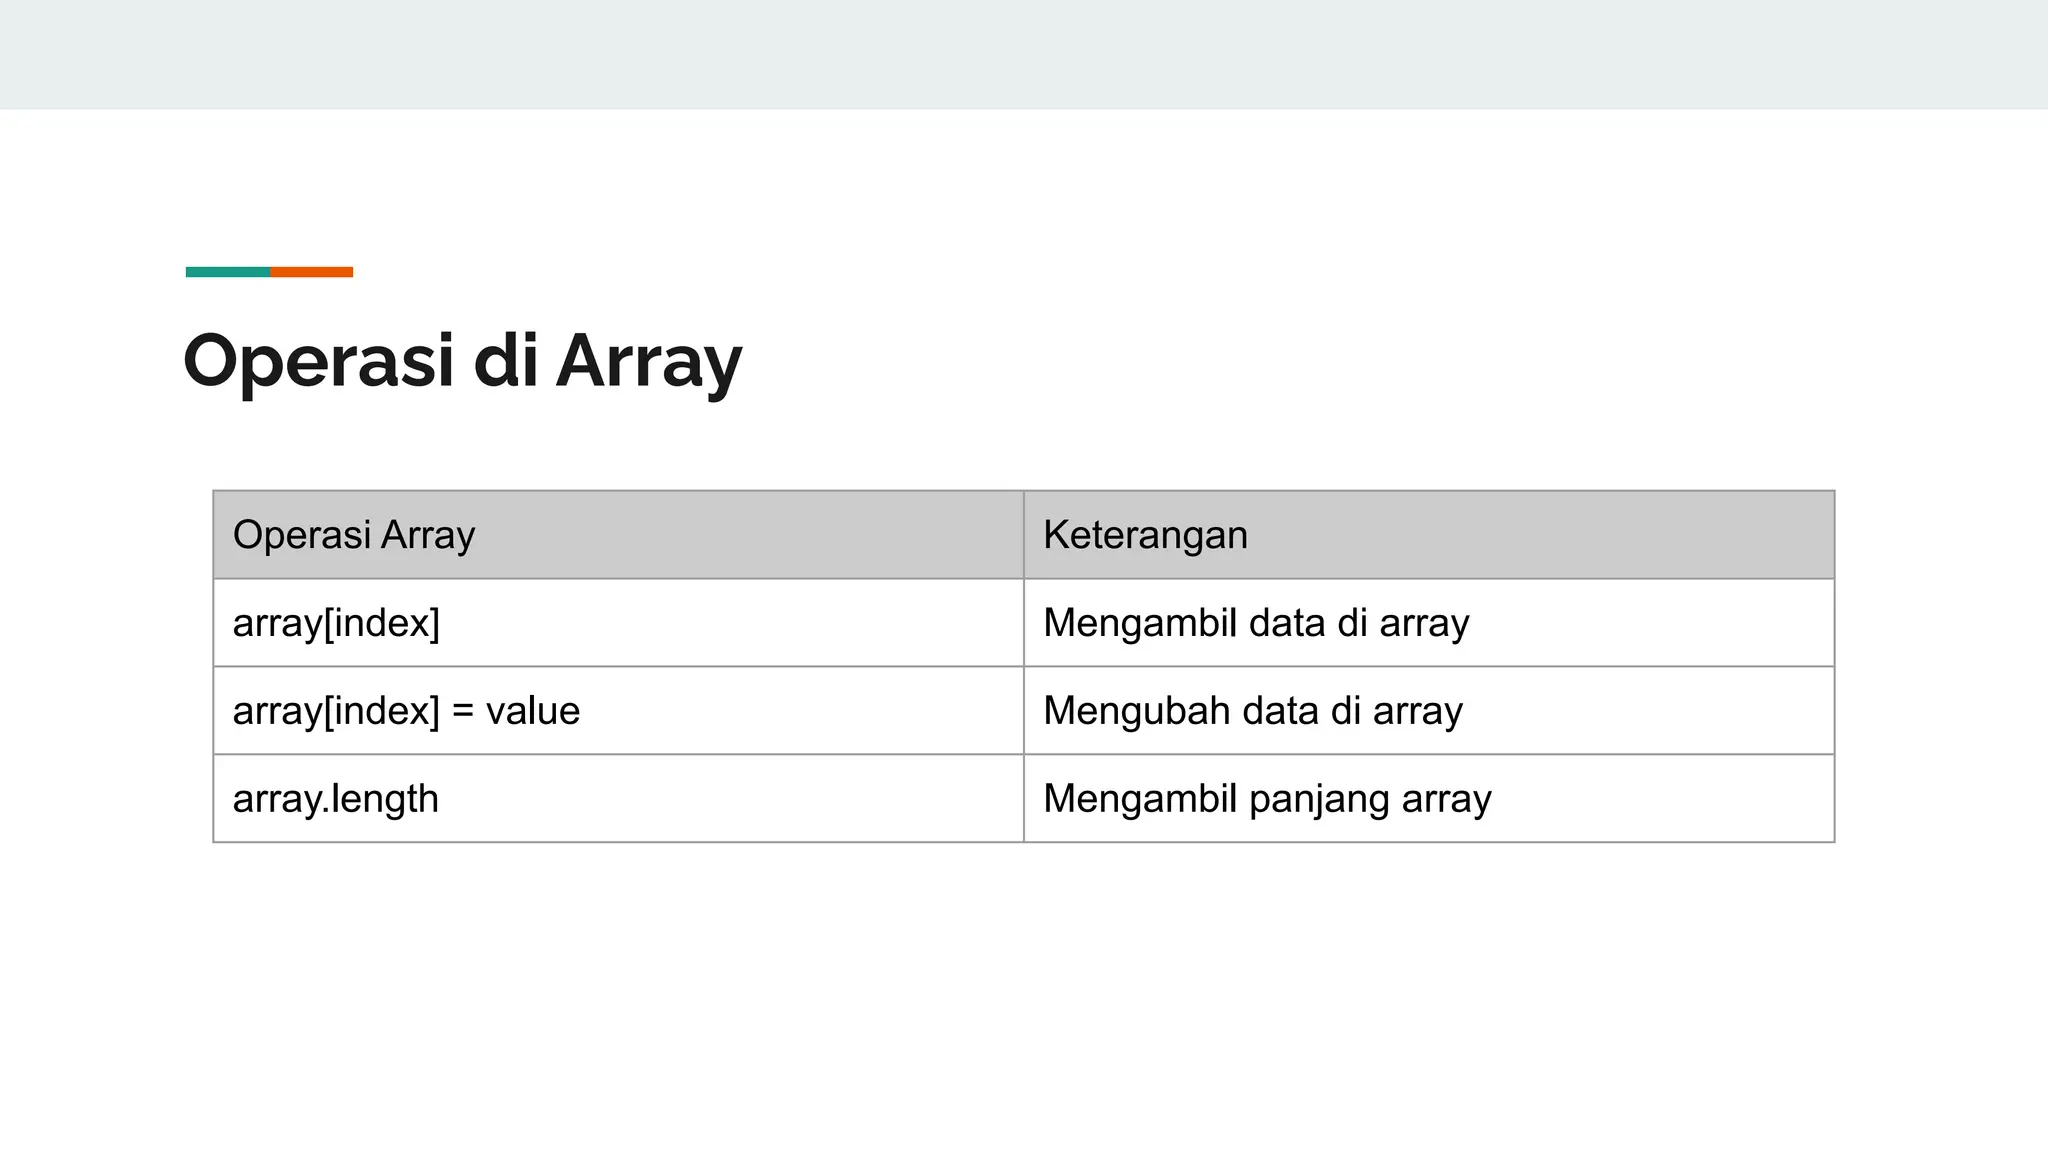Image resolution: width=2048 pixels, height=1152 pixels.
Task: Click the 'Mengubah data di array' cell
Action: tap(1429, 711)
